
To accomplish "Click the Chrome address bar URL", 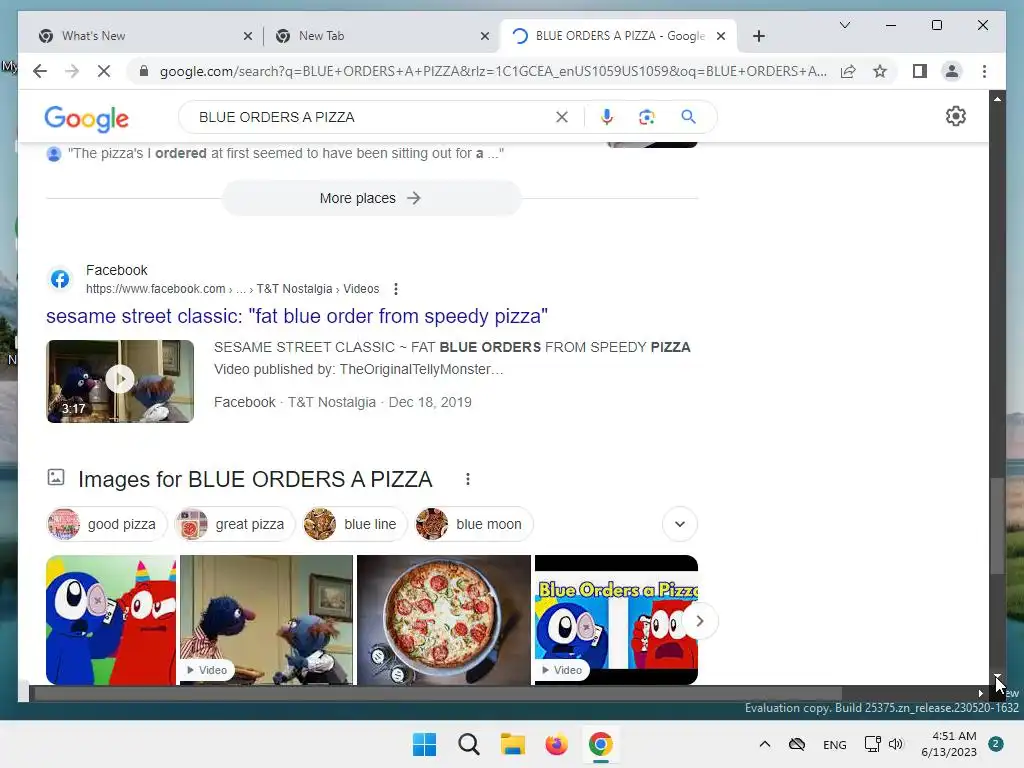I will pos(493,71).
